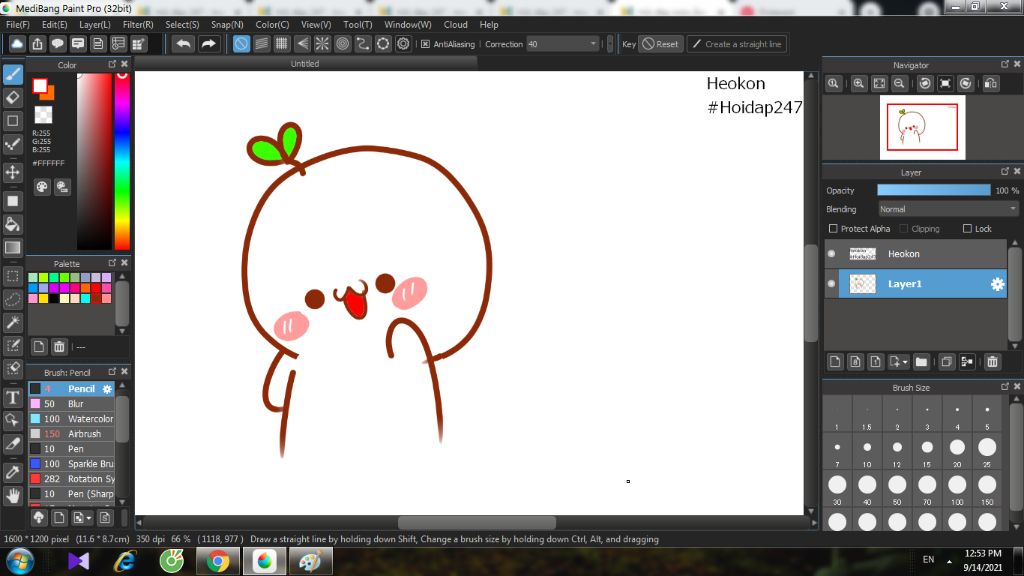Click the Navigator canvas thumbnail
This screenshot has width=1024, height=576.
tap(922, 127)
